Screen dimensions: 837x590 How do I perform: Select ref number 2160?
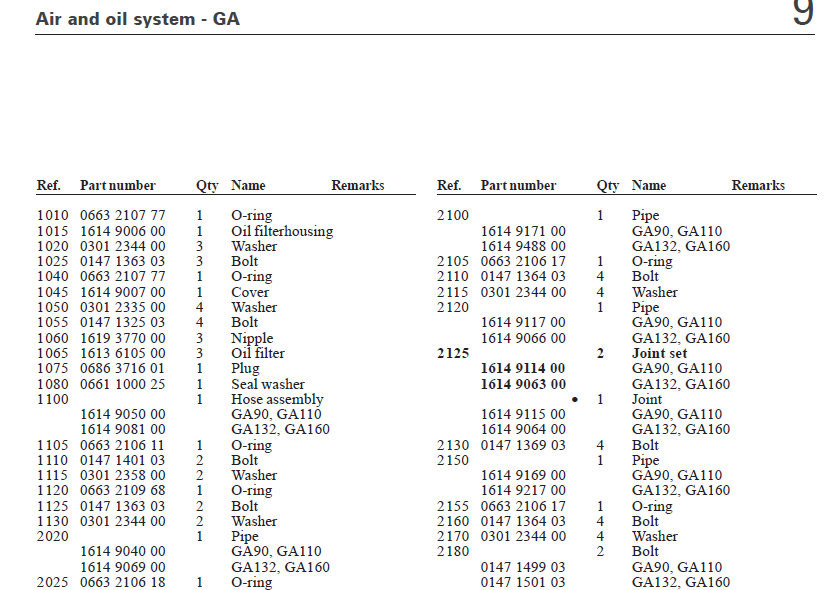(x=453, y=521)
